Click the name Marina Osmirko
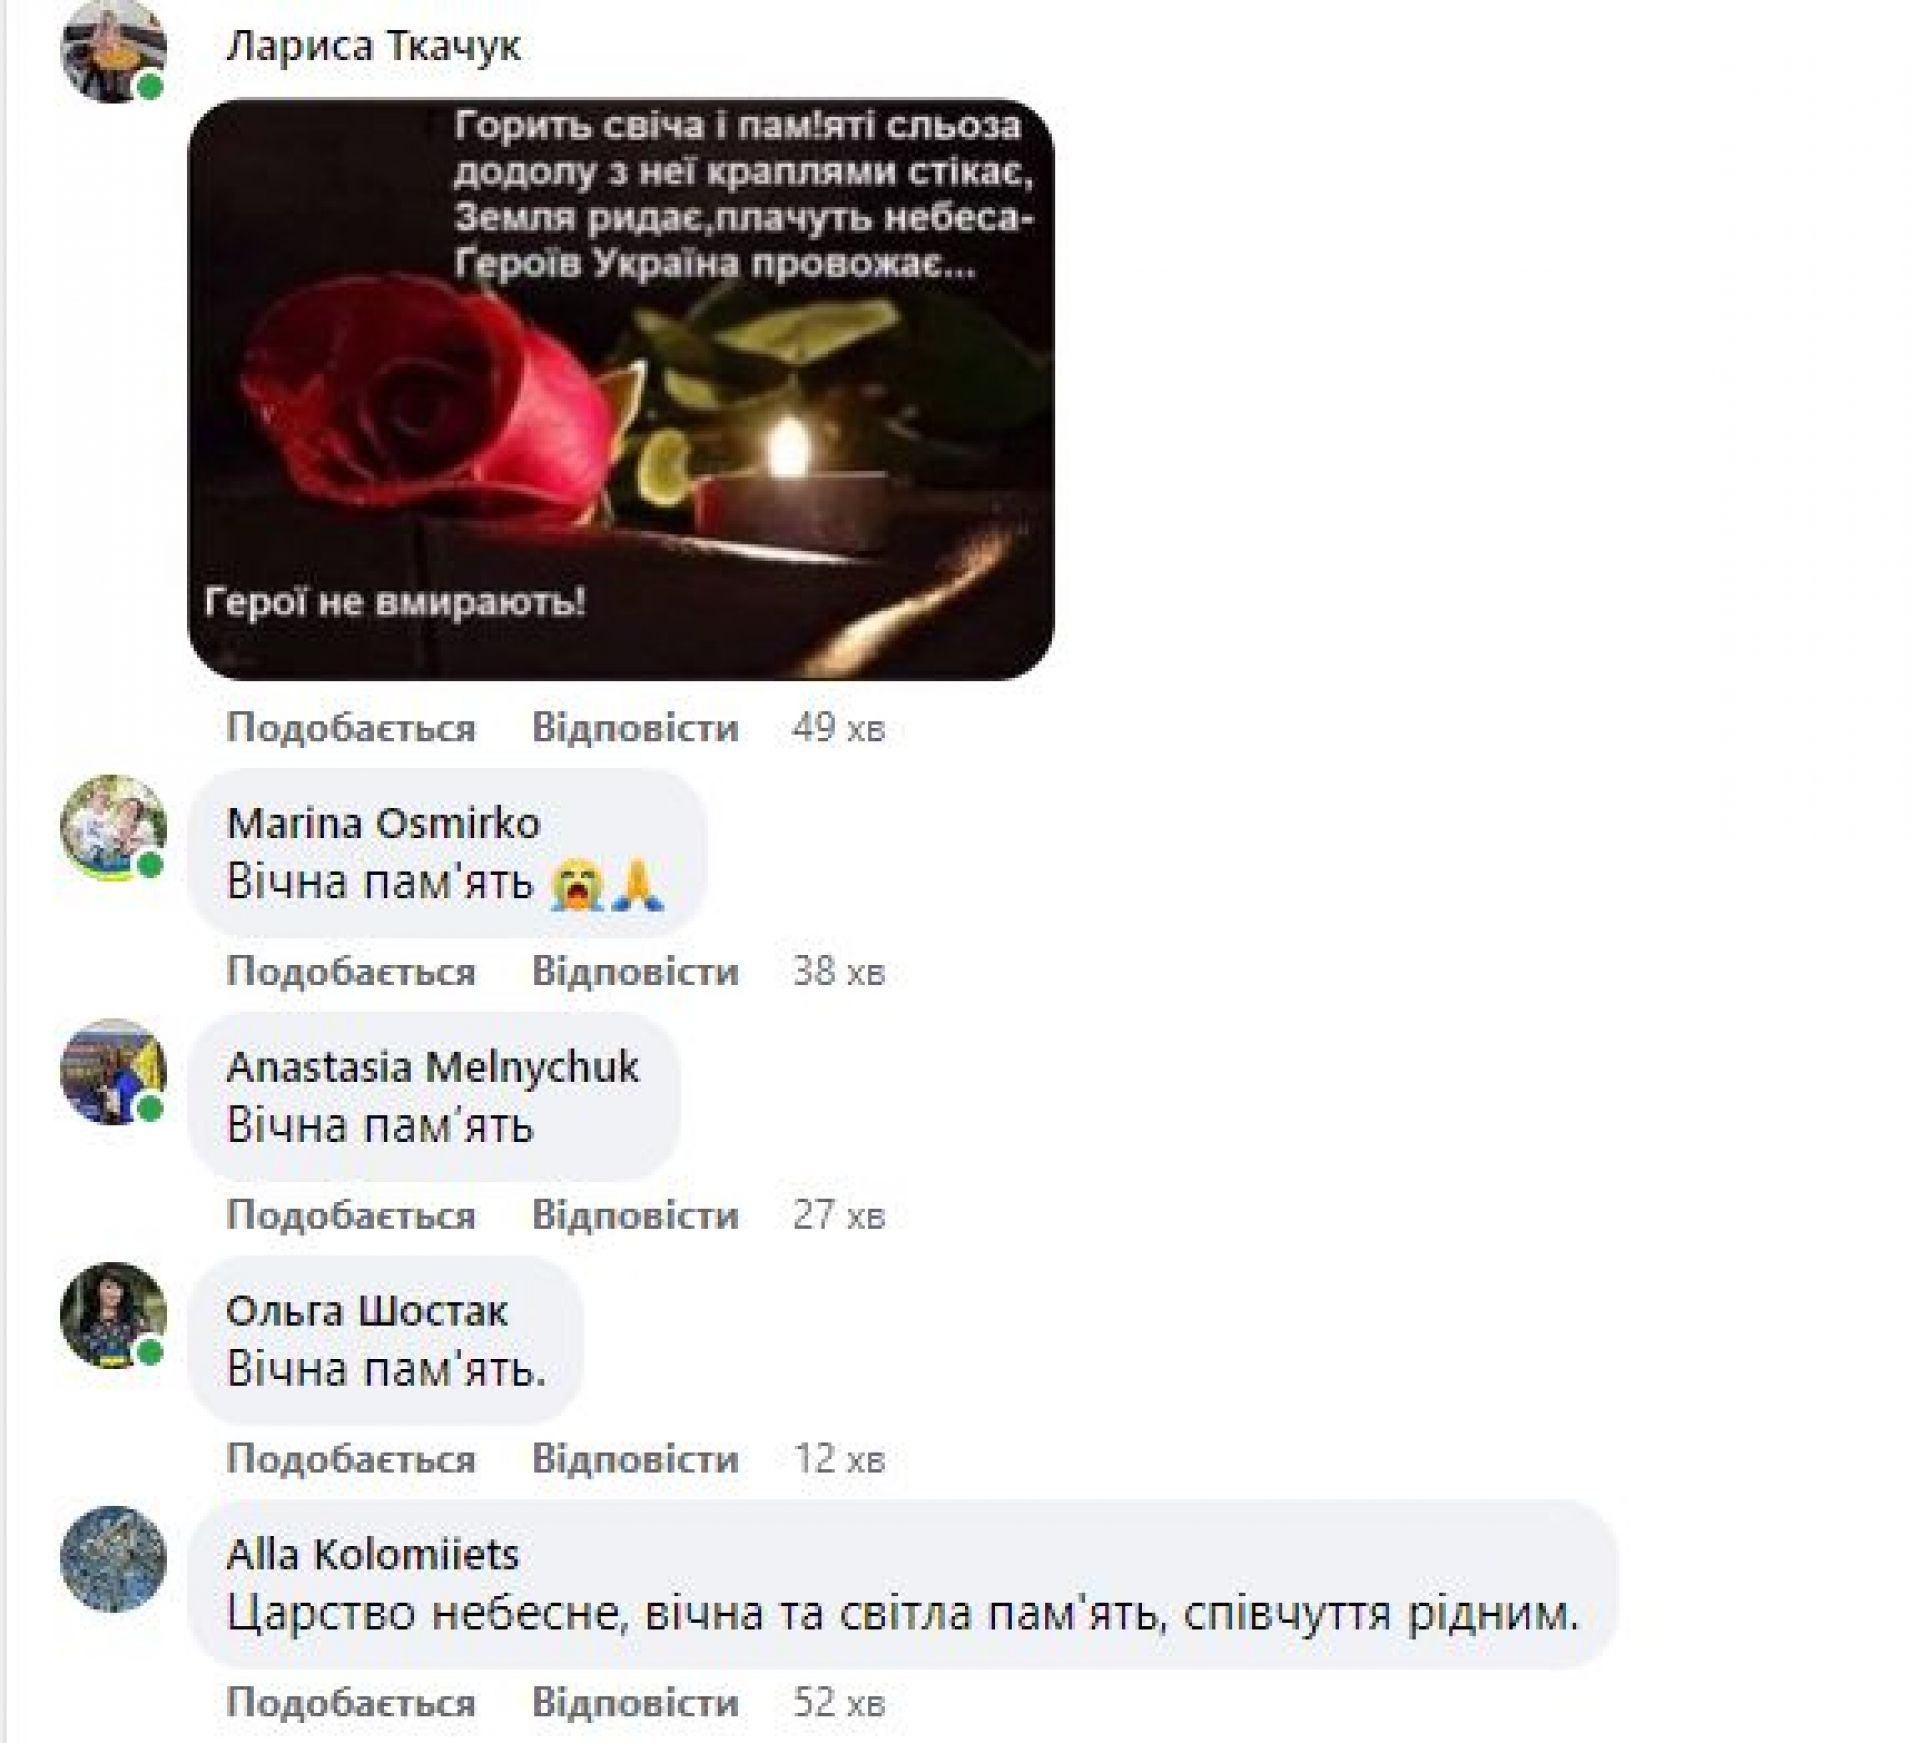 tap(383, 824)
